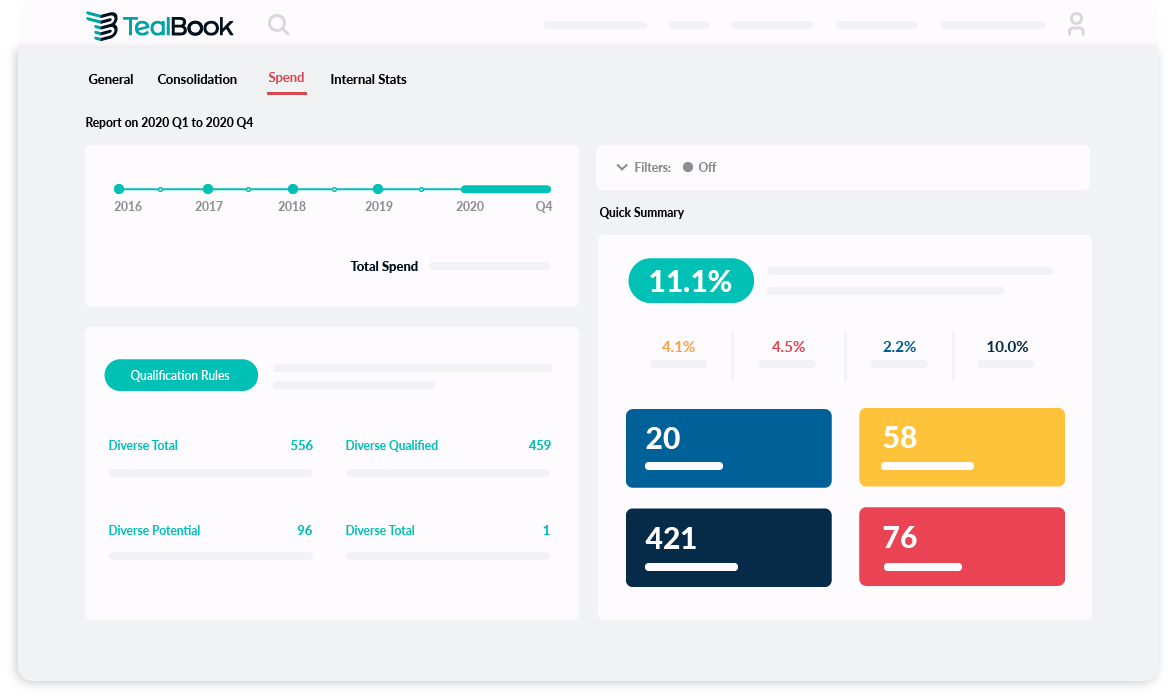The height and width of the screenshot is (698, 1172).
Task: Open the search using the magnifying glass icon
Action: coord(278,24)
